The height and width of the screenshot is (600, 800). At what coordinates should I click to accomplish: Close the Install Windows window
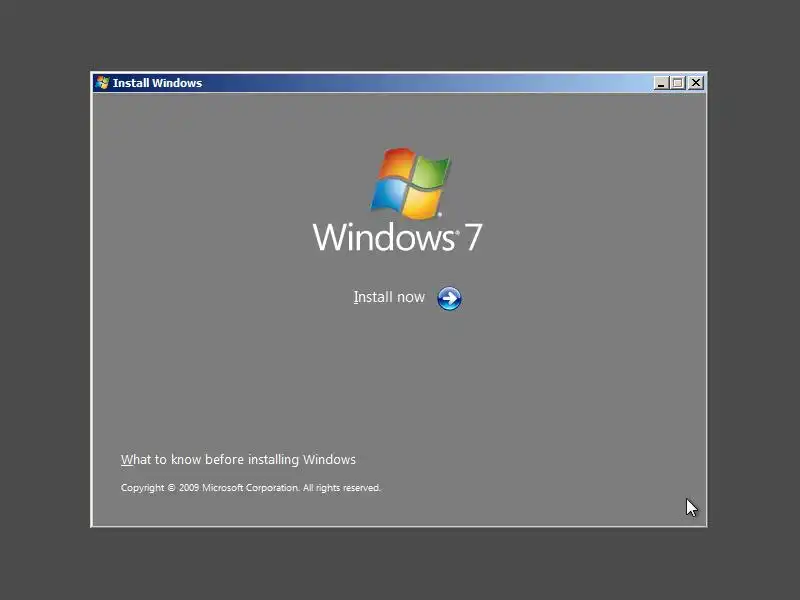tap(696, 83)
